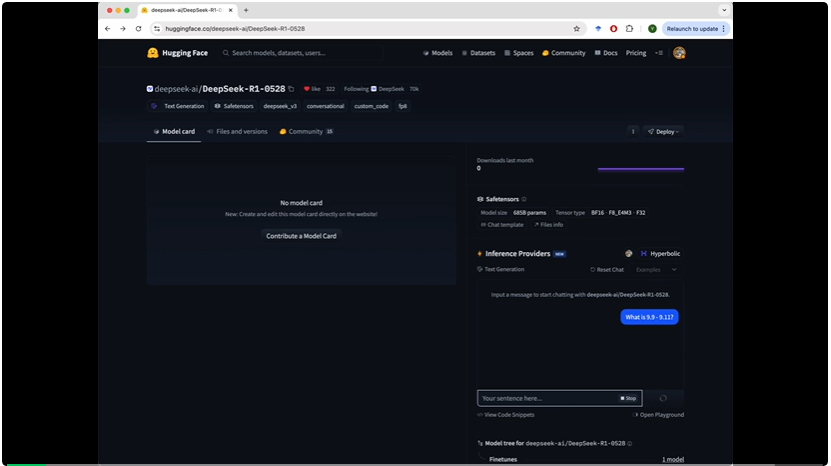Open the blue extension icon in the toolbar
Viewport: 831px width, 466px height.
[x=598, y=29]
